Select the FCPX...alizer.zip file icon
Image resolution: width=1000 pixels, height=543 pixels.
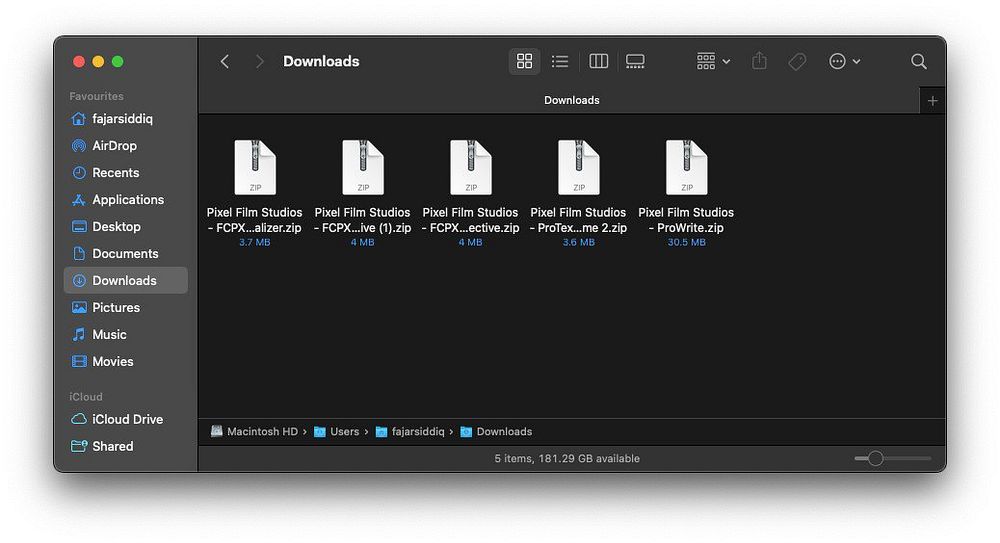click(255, 167)
